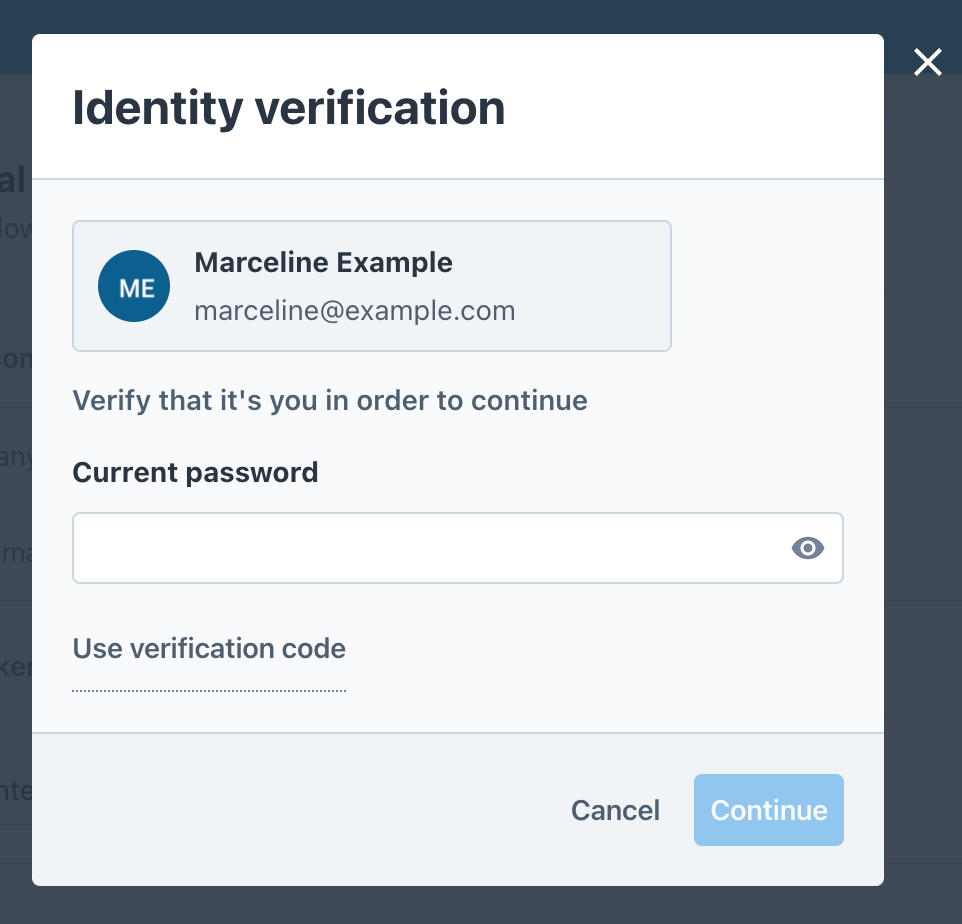Click the 'Verify that it's you' message
Screen dimensions: 962x924
pyautogui.click(x=330, y=401)
